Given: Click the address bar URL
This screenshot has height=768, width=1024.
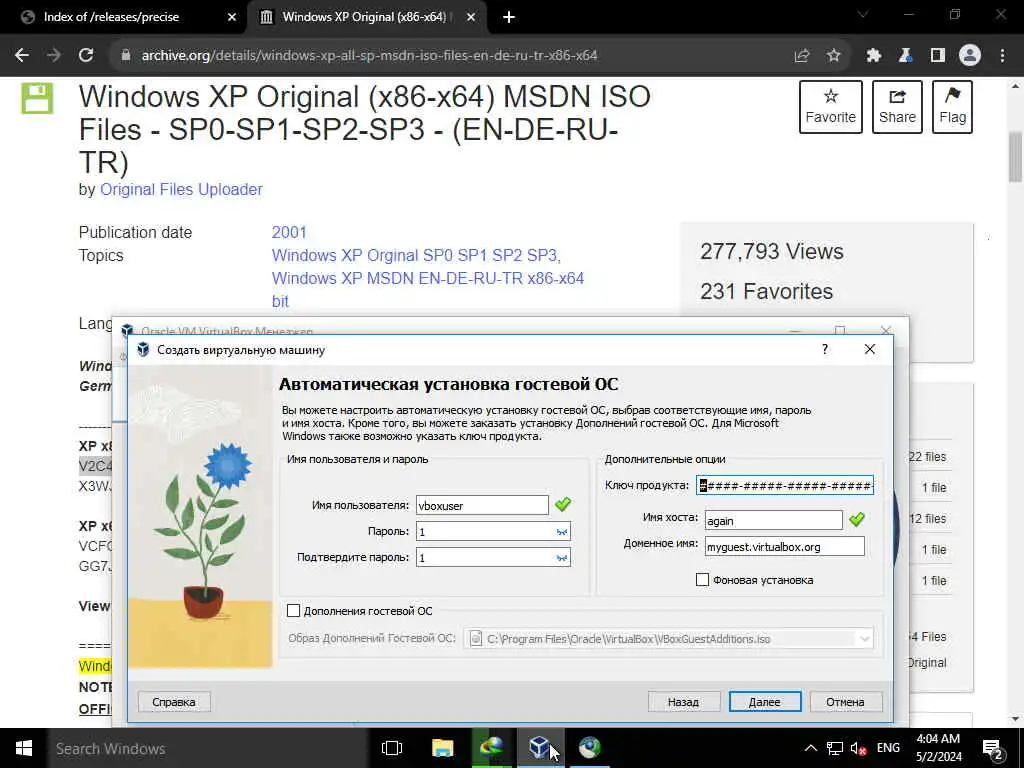Looking at the screenshot, I should coord(369,56).
